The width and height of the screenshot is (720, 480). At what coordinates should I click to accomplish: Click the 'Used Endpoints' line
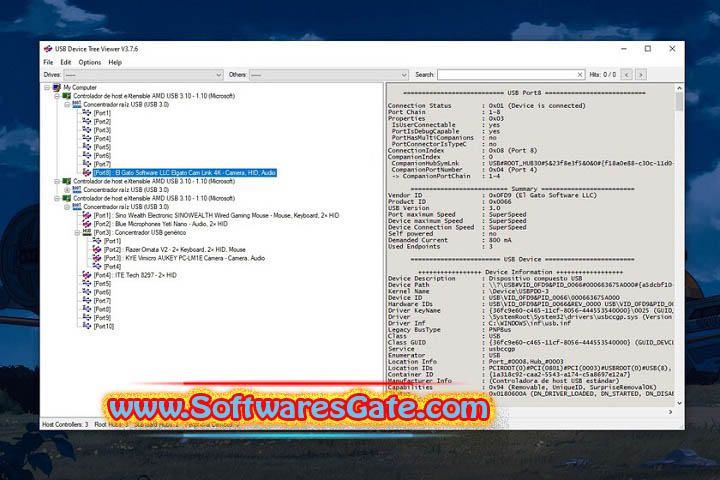point(440,247)
